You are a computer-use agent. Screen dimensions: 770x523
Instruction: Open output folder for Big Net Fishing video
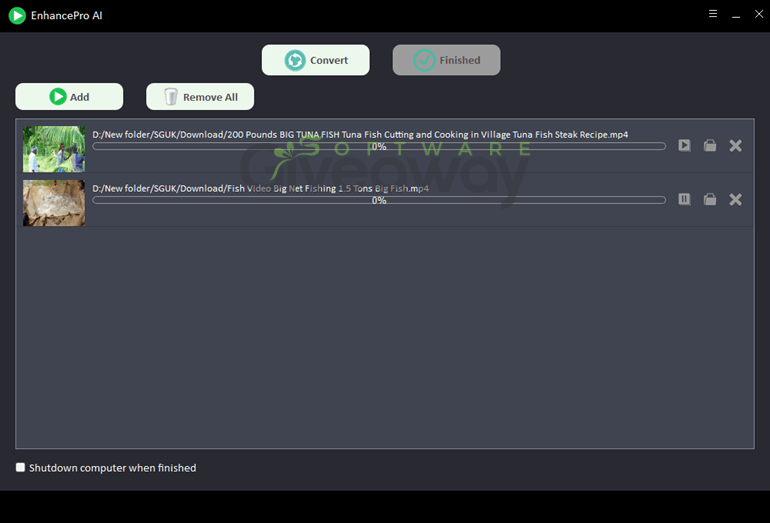[x=710, y=199]
